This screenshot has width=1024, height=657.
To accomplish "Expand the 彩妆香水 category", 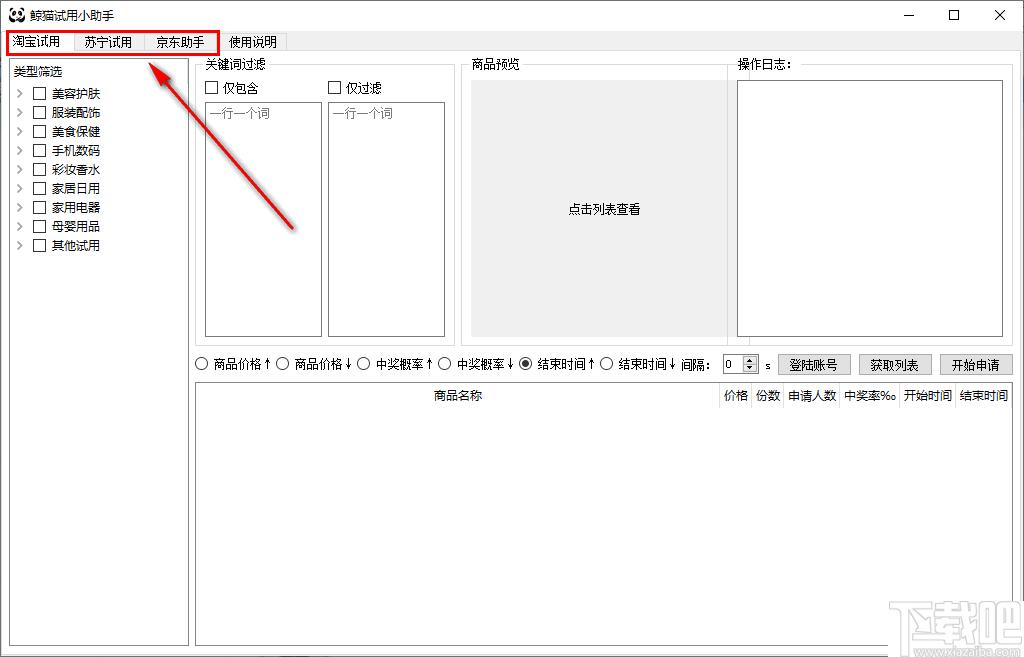I will click(x=20, y=169).
